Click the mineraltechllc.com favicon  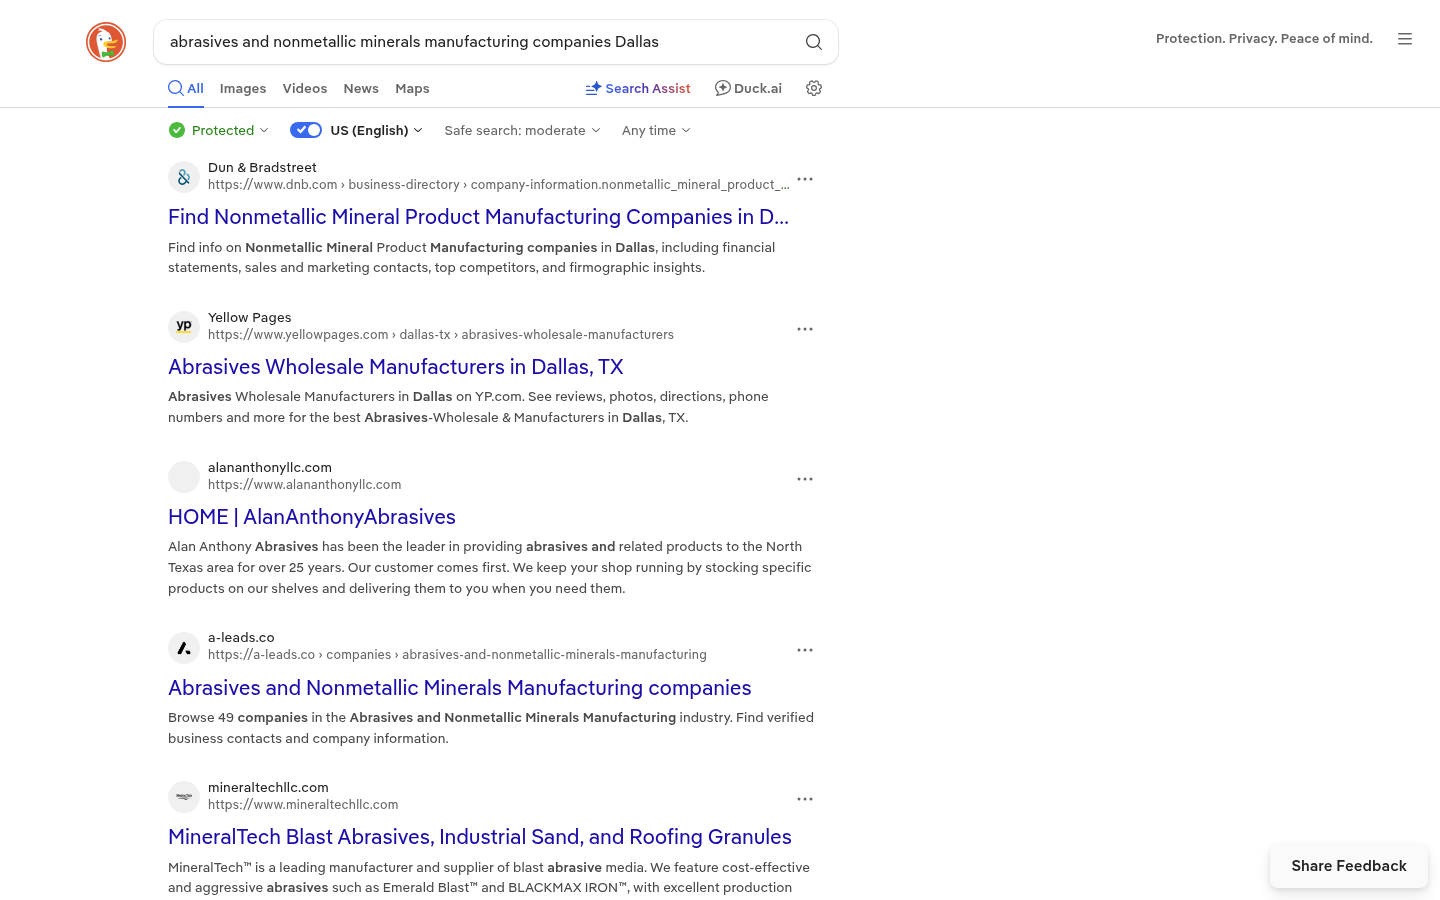tap(184, 797)
